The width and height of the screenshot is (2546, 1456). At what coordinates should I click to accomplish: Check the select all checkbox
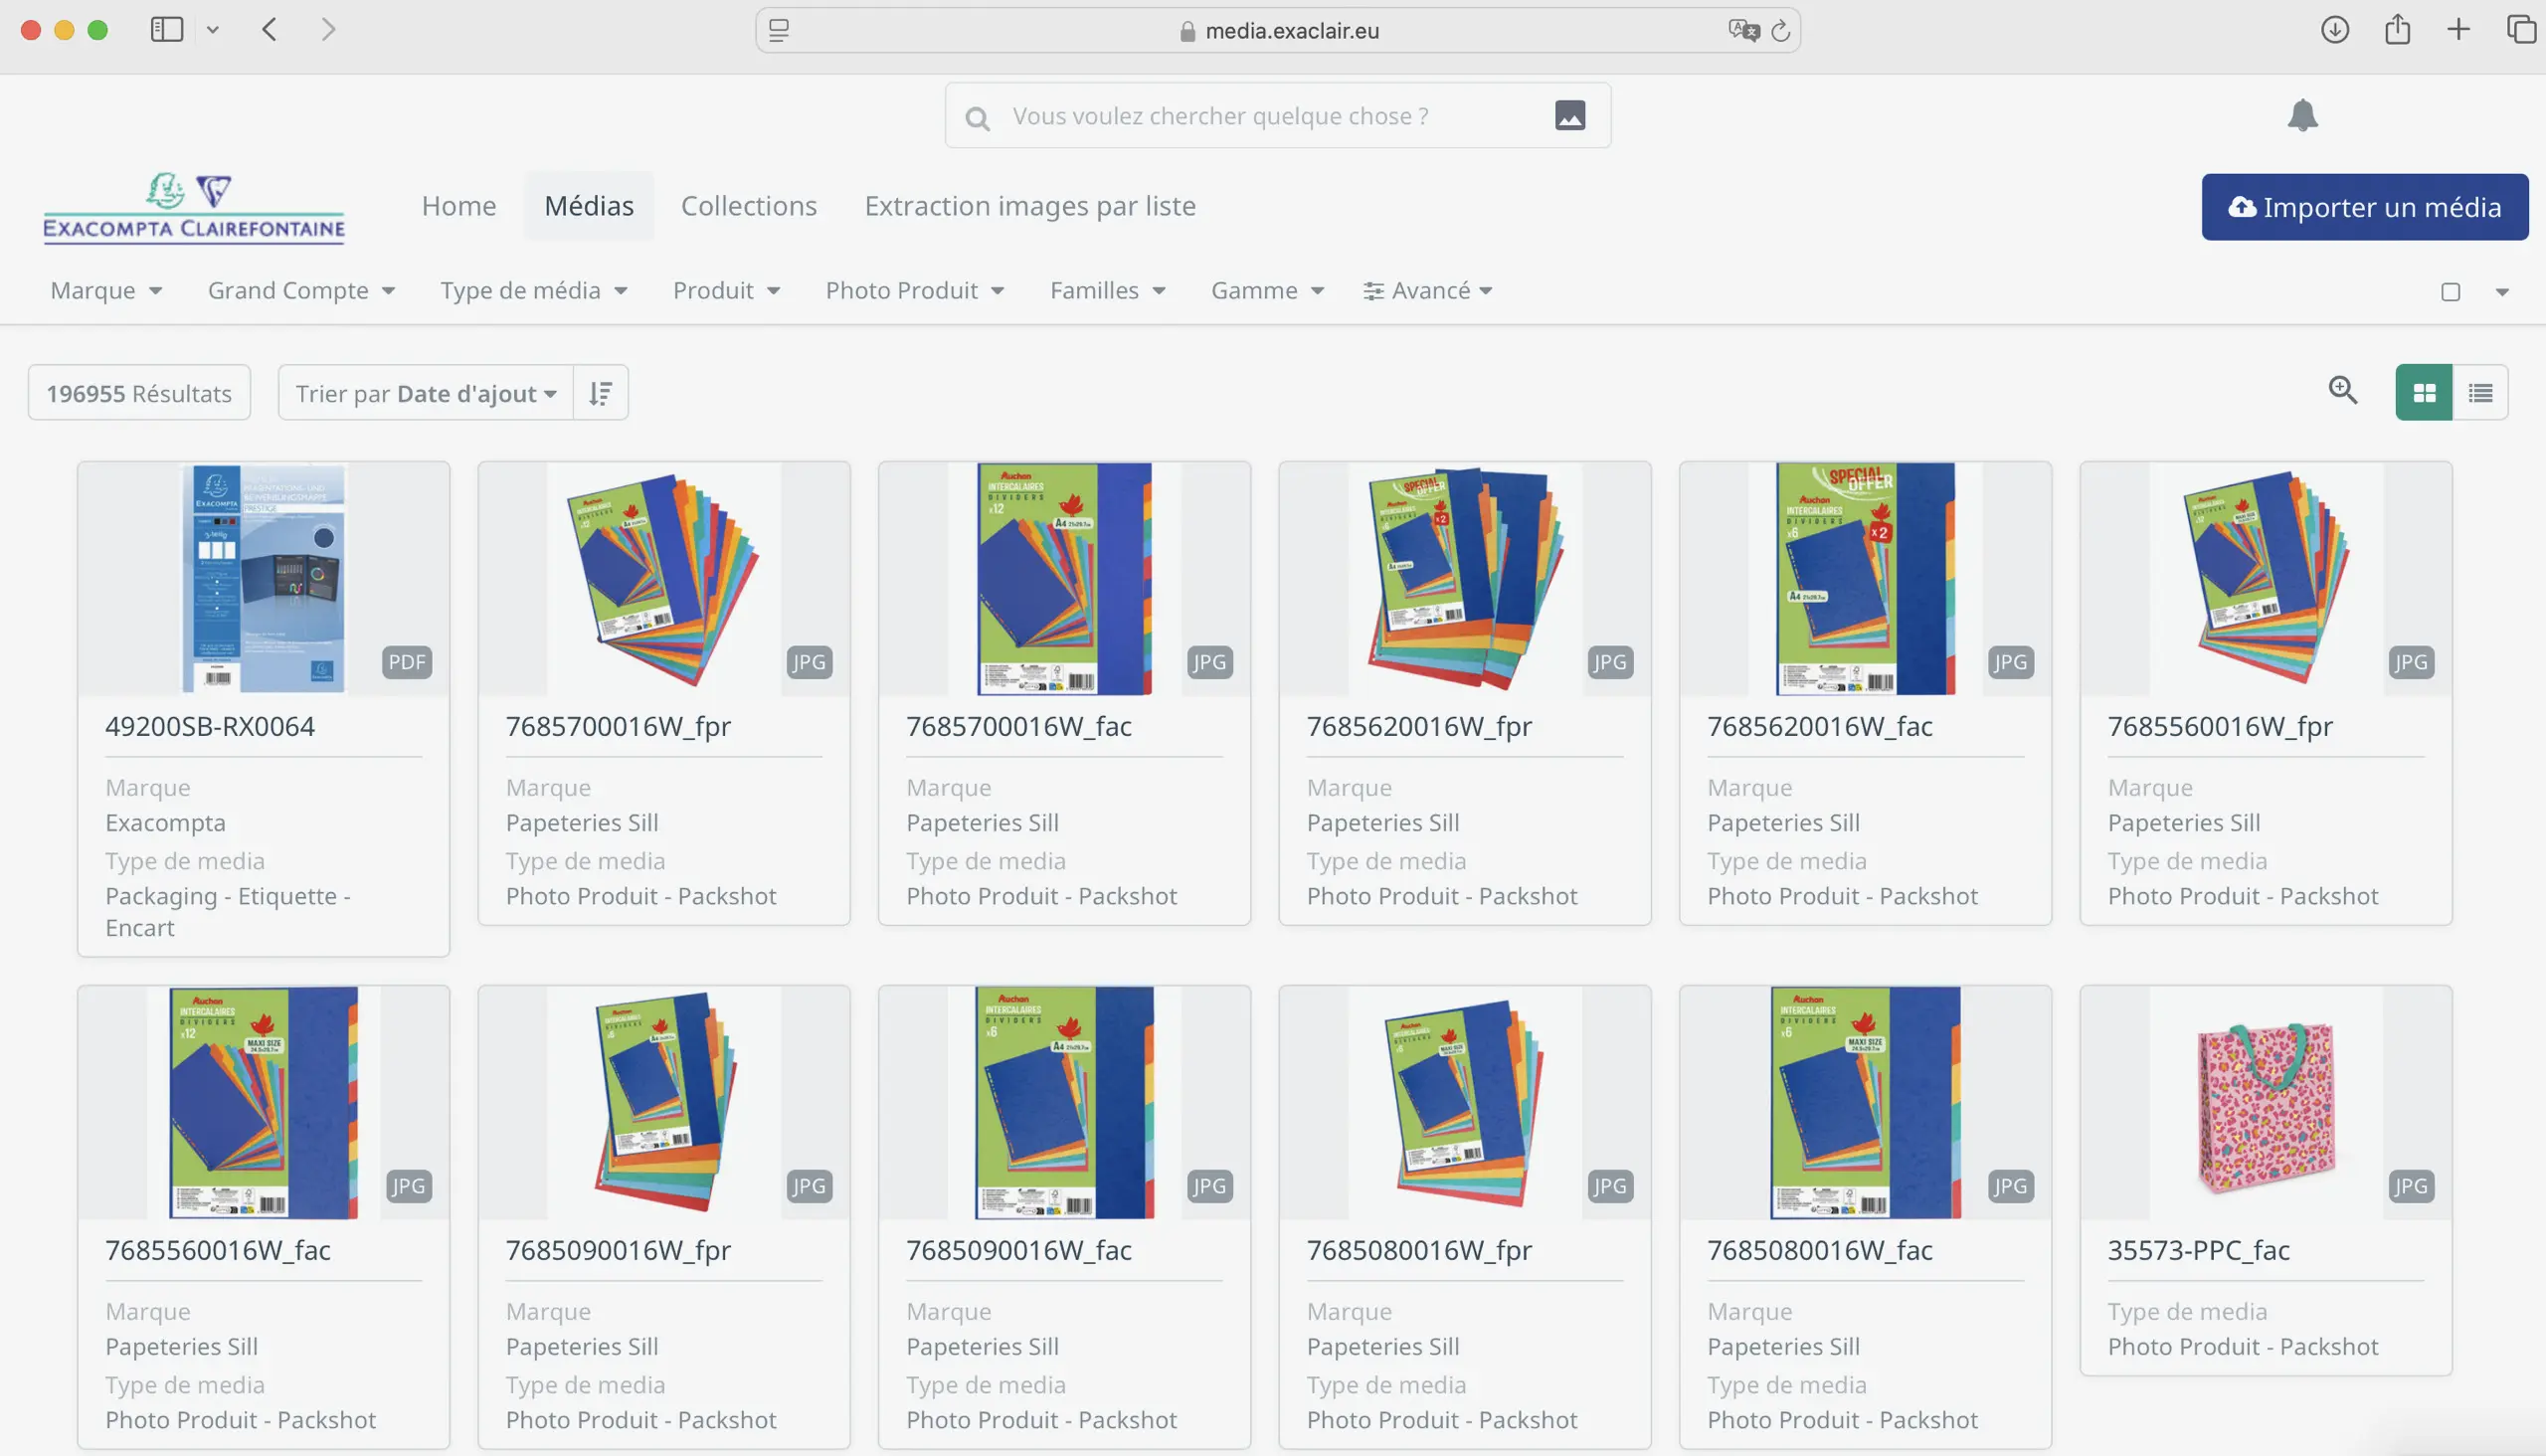point(2450,292)
